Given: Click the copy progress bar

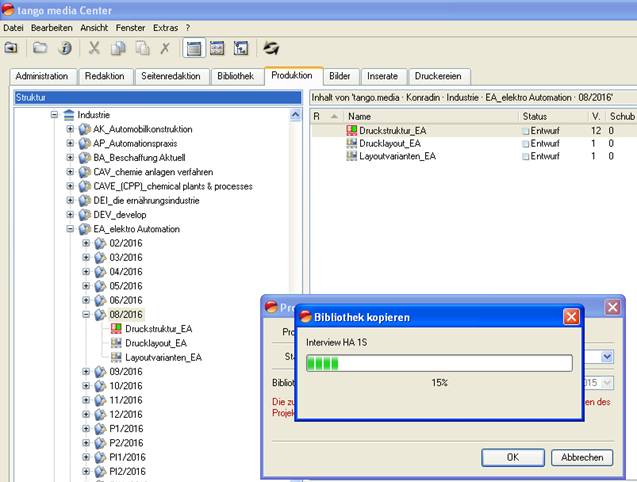Looking at the screenshot, I should coord(438,363).
